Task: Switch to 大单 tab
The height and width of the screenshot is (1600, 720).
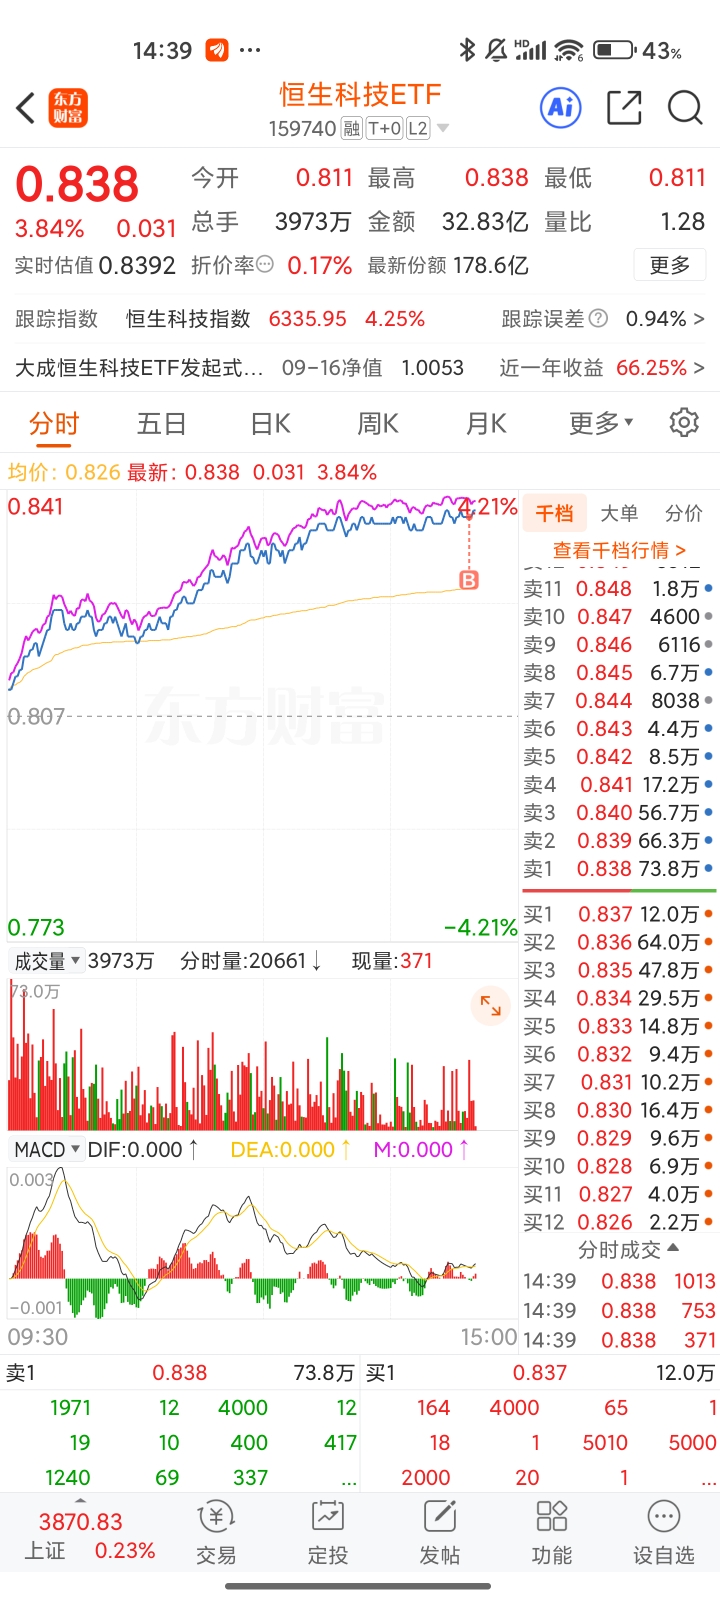Action: (x=619, y=514)
